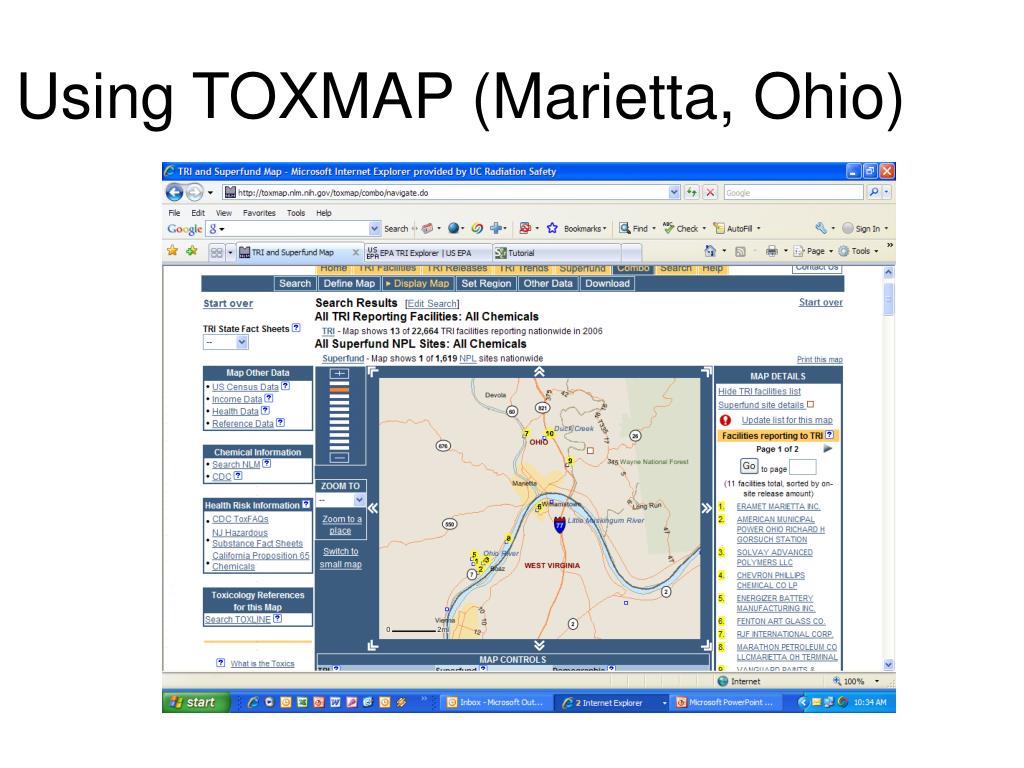Open the Hide TRI facilities list link
Viewport: 1024px width, 768px height.
pos(760,391)
